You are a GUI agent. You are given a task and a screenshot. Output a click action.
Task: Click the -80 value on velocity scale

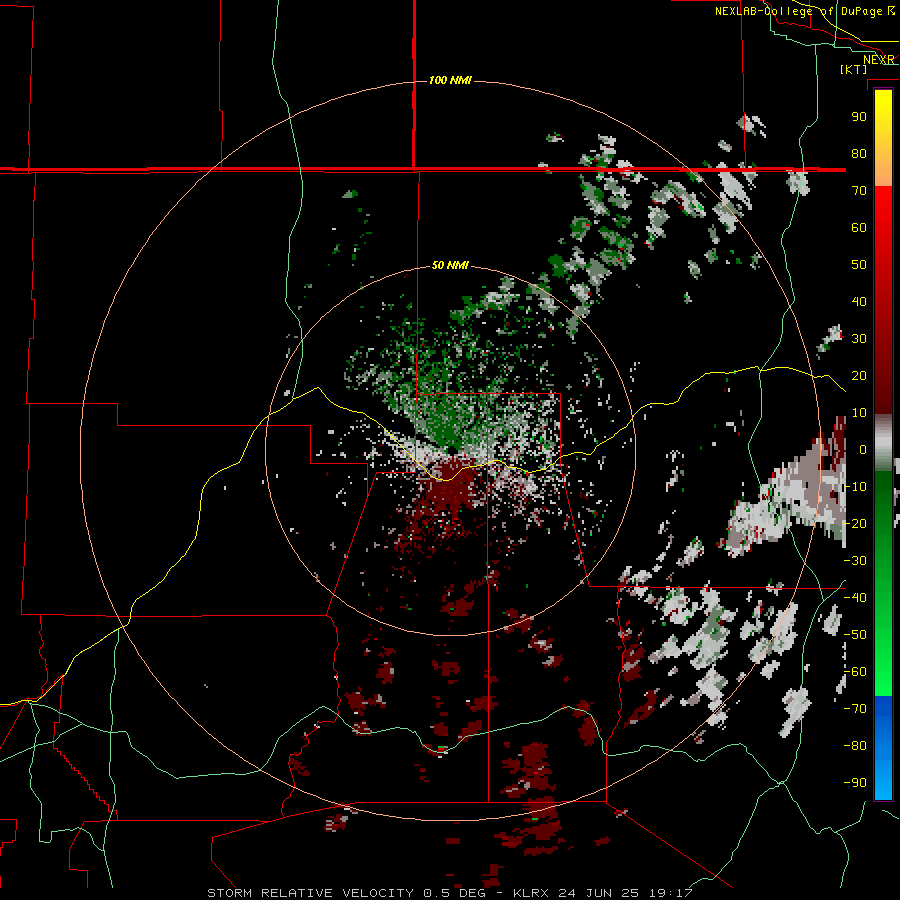[855, 746]
